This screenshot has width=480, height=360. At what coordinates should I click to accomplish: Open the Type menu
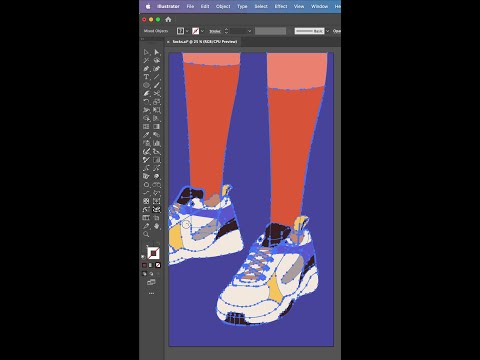click(x=242, y=6)
